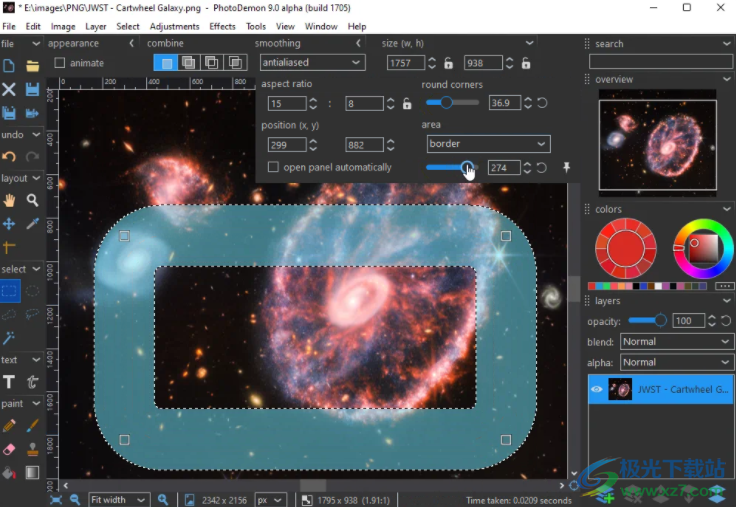Redo the last undone action

(x=32, y=156)
